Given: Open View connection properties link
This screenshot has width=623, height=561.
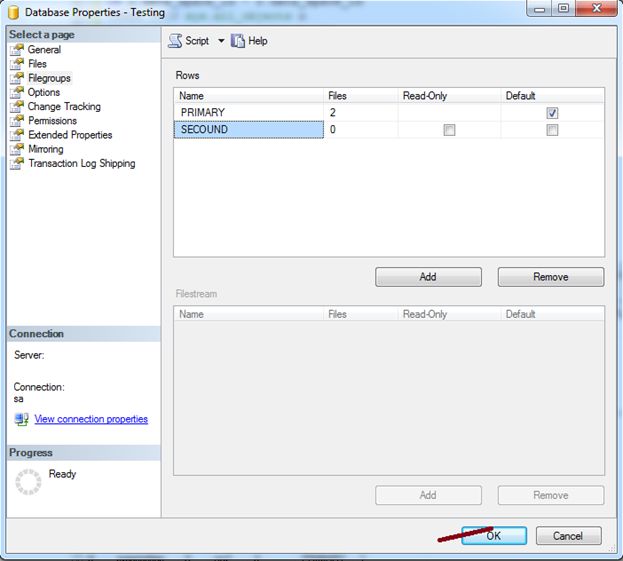Looking at the screenshot, I should [x=91, y=419].
